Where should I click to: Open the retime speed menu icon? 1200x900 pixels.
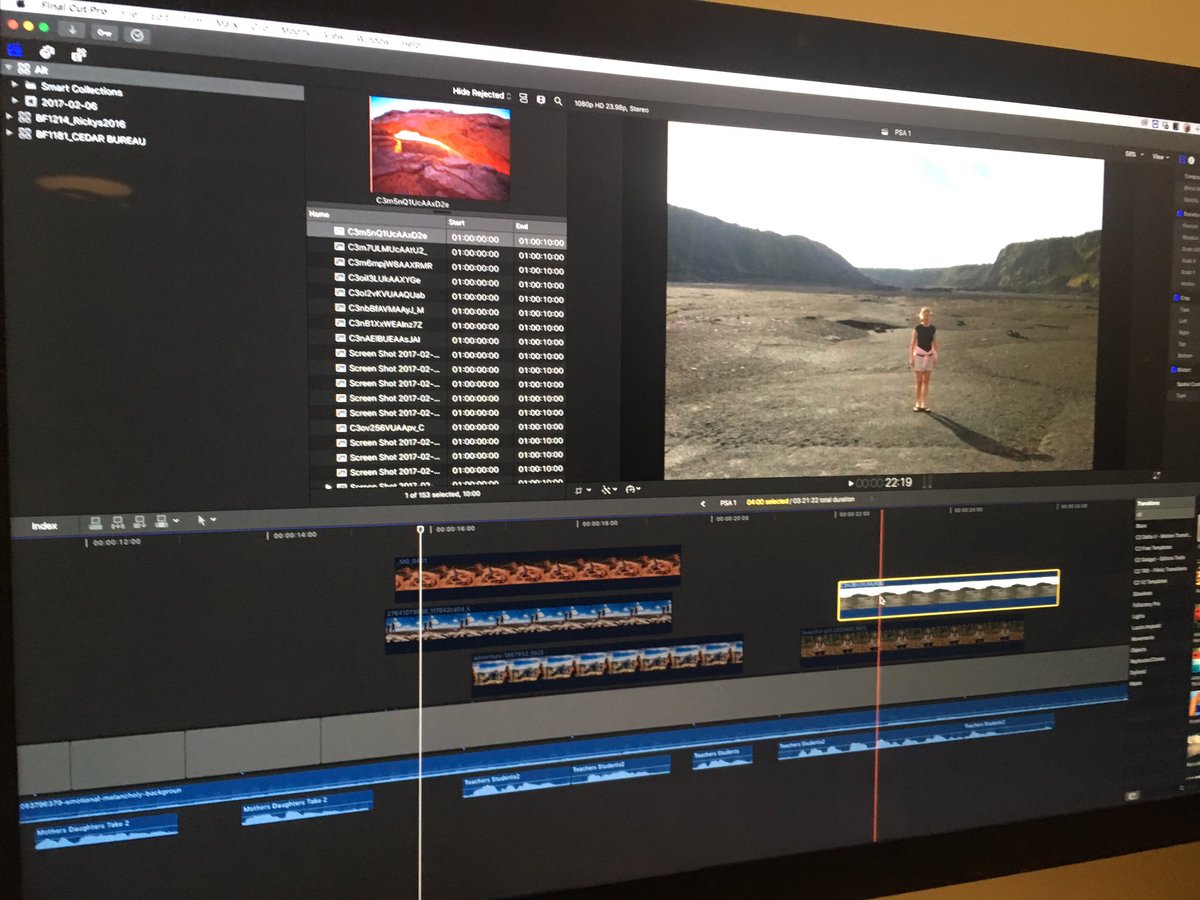tap(630, 489)
